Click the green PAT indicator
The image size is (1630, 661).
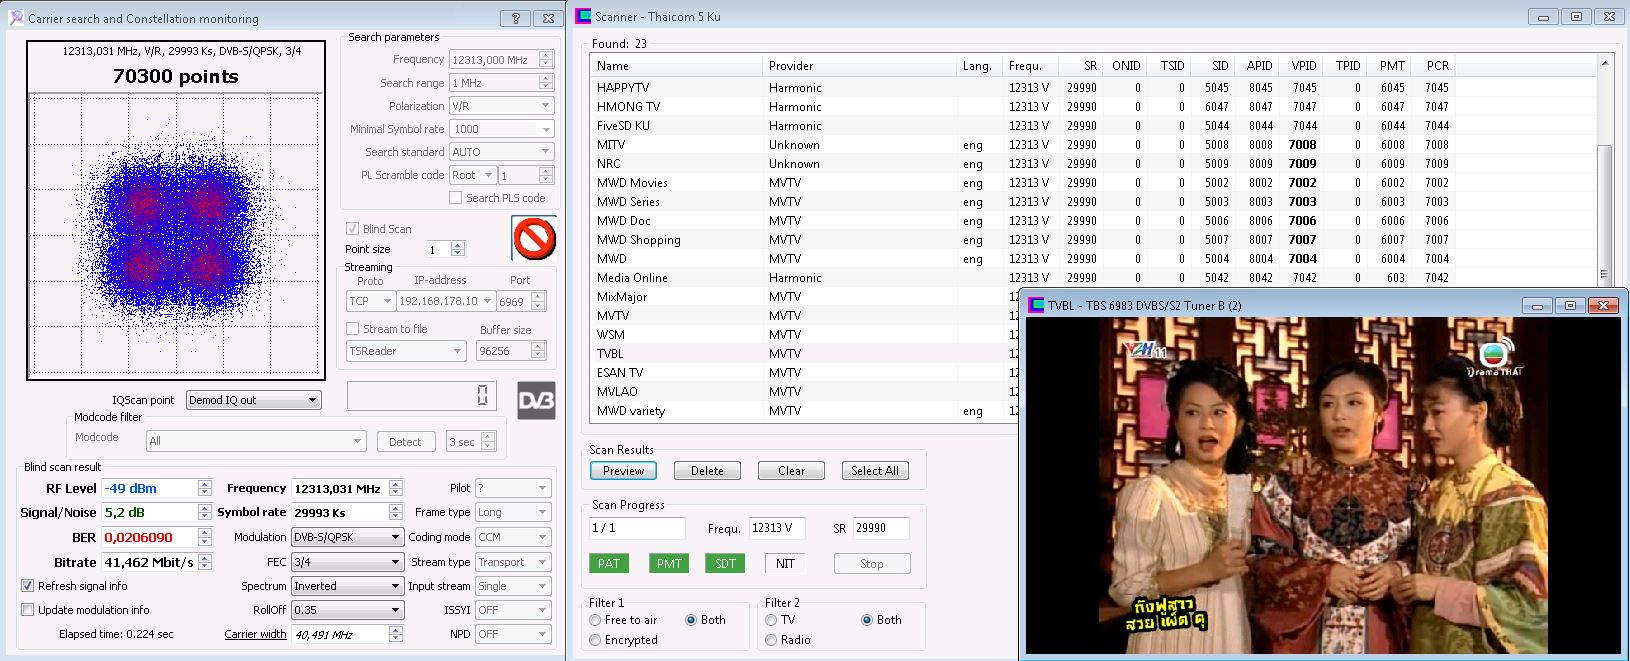(609, 564)
